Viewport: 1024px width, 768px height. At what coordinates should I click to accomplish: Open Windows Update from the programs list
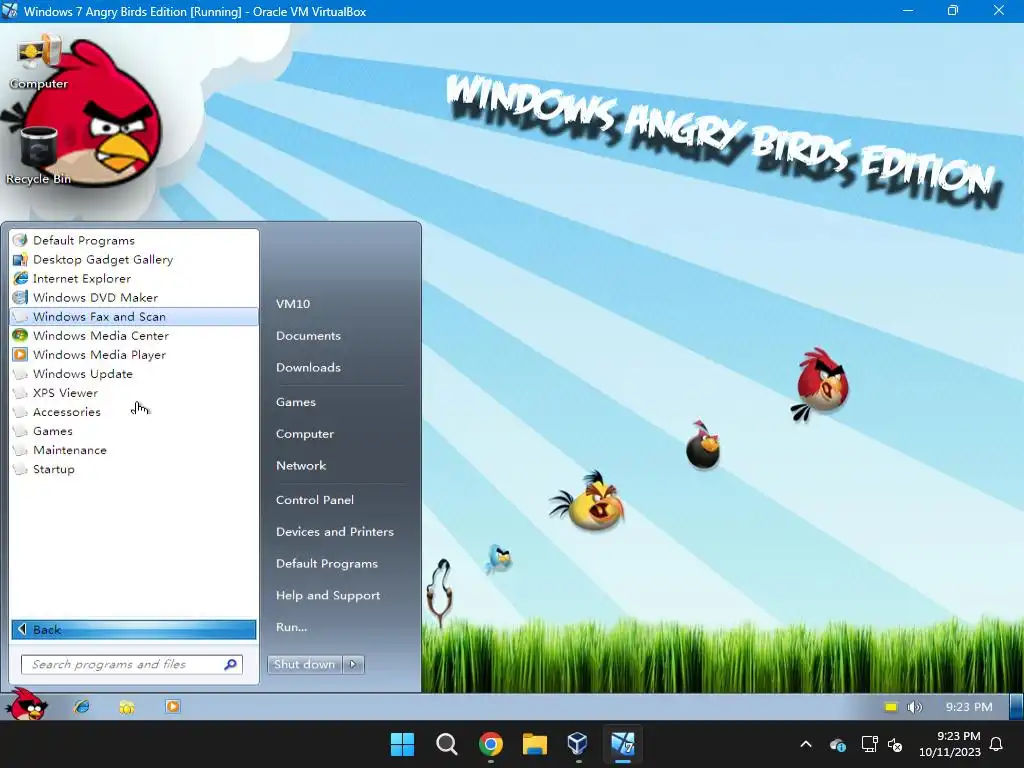(x=134, y=374)
